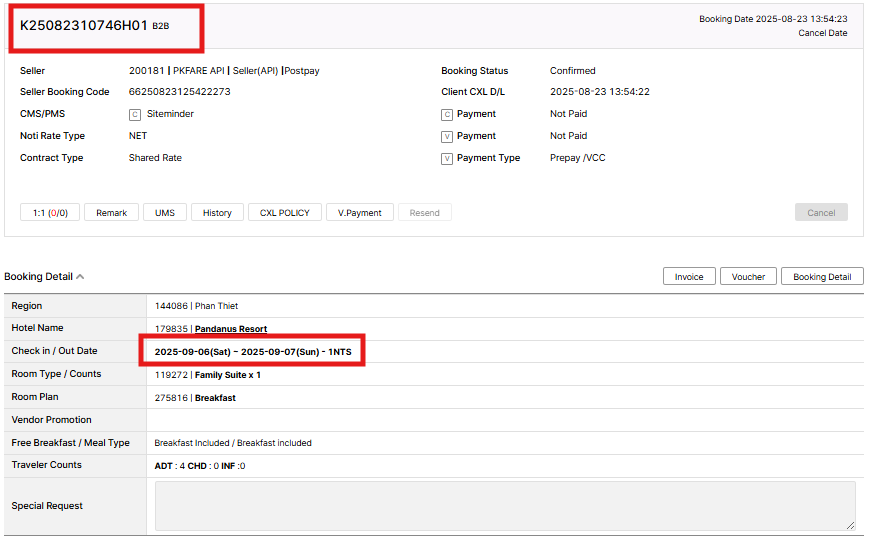
Task: Click the V icon beside Payment Not Paid
Action: tap(447, 137)
